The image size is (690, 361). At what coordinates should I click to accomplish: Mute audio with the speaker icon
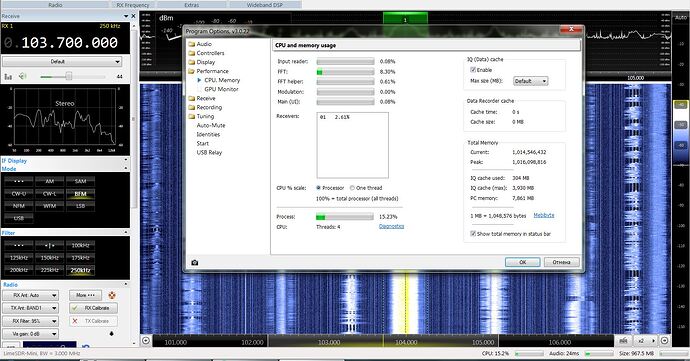tap(23, 76)
